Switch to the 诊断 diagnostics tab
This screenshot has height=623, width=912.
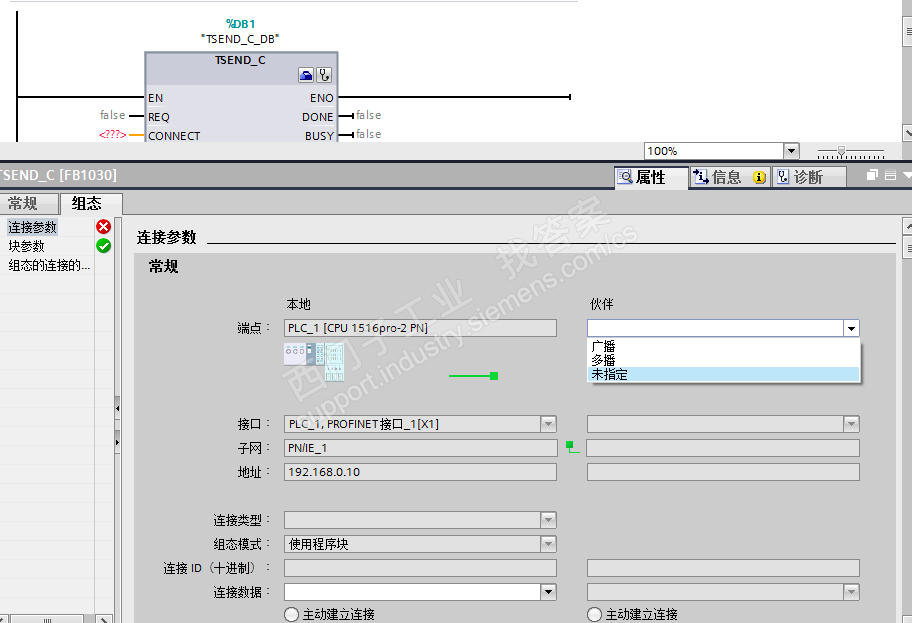[x=808, y=177]
